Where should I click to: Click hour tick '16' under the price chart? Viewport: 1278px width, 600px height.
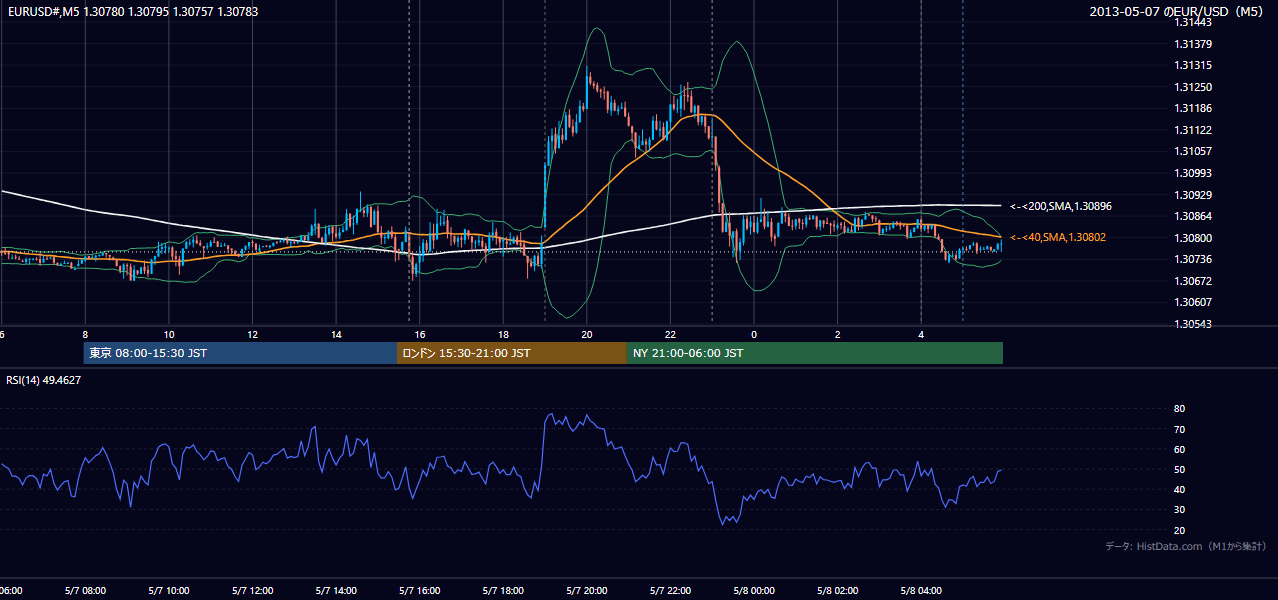pos(420,334)
